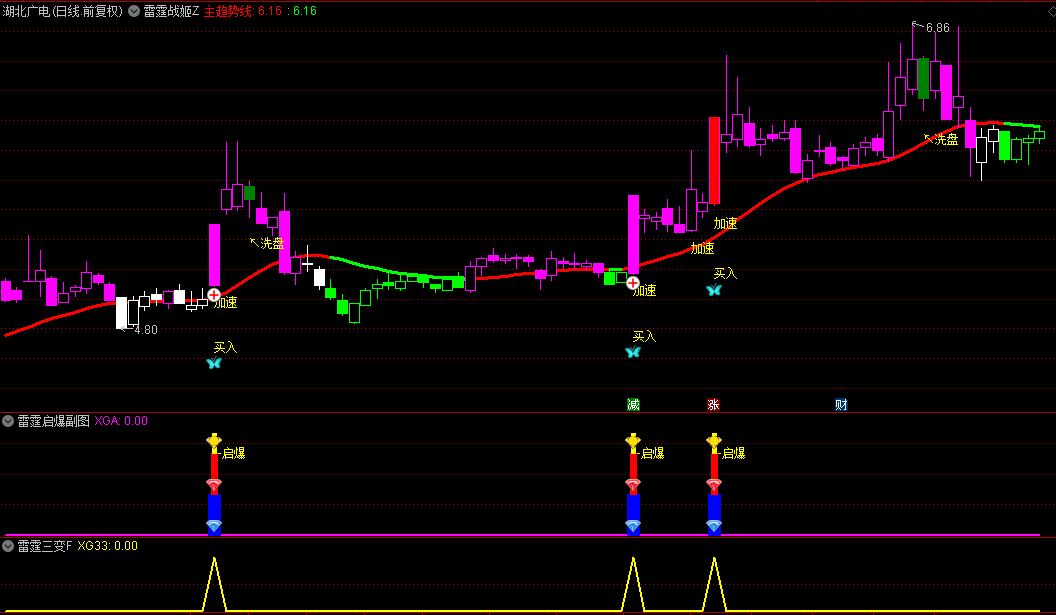Click the 启爆 label below the 涨 marker

733,453
